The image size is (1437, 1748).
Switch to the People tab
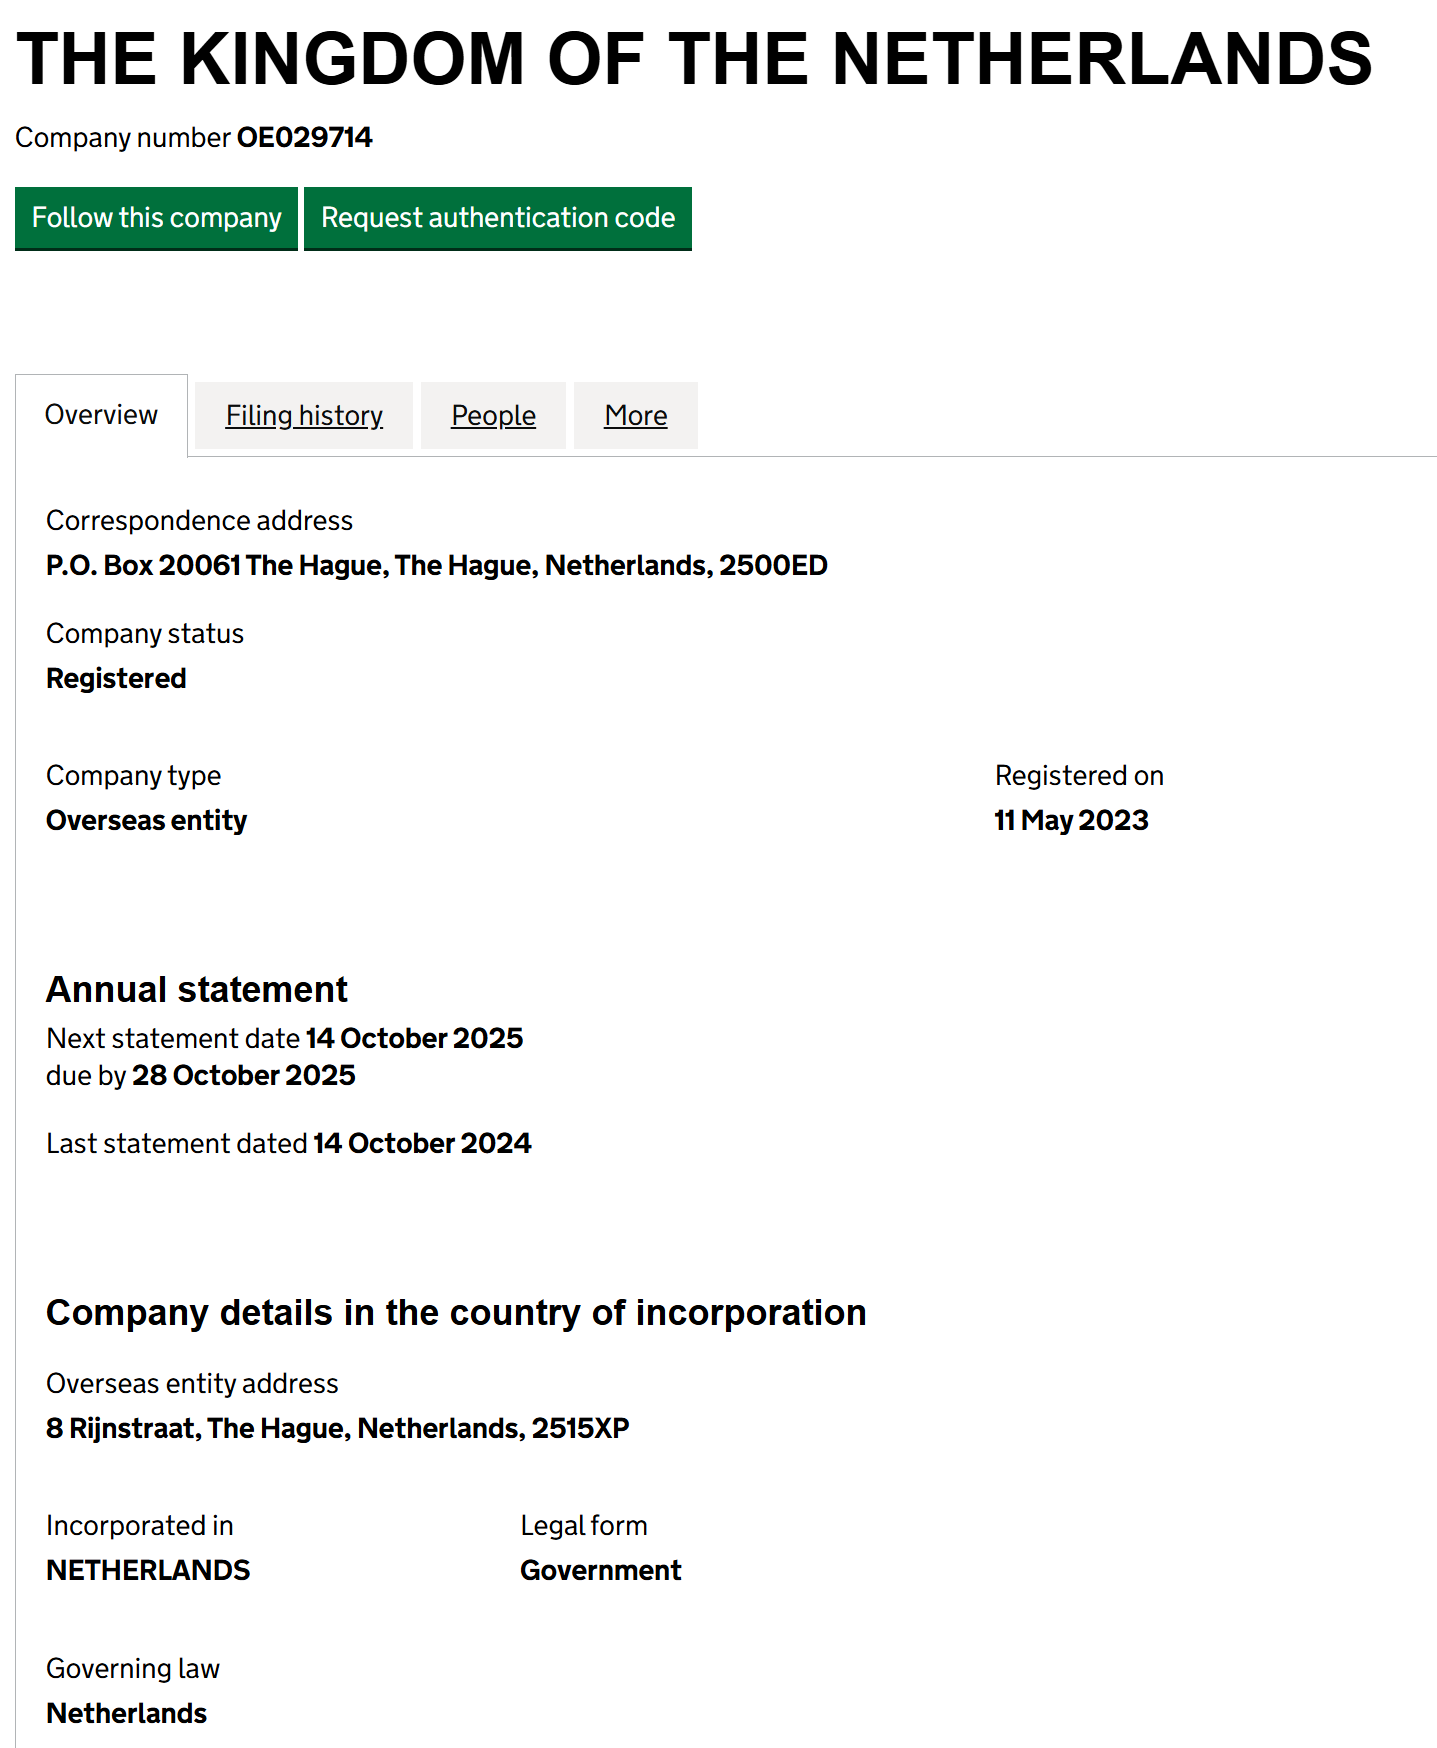[x=493, y=415]
